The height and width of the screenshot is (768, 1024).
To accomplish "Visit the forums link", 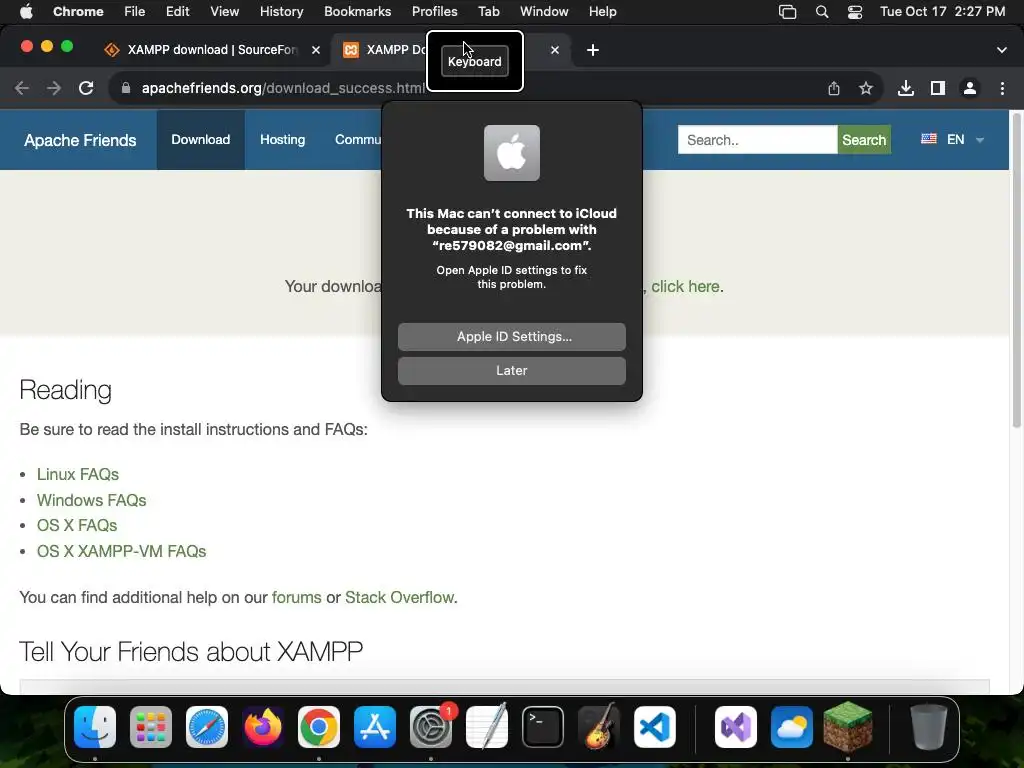I will click(x=296, y=598).
